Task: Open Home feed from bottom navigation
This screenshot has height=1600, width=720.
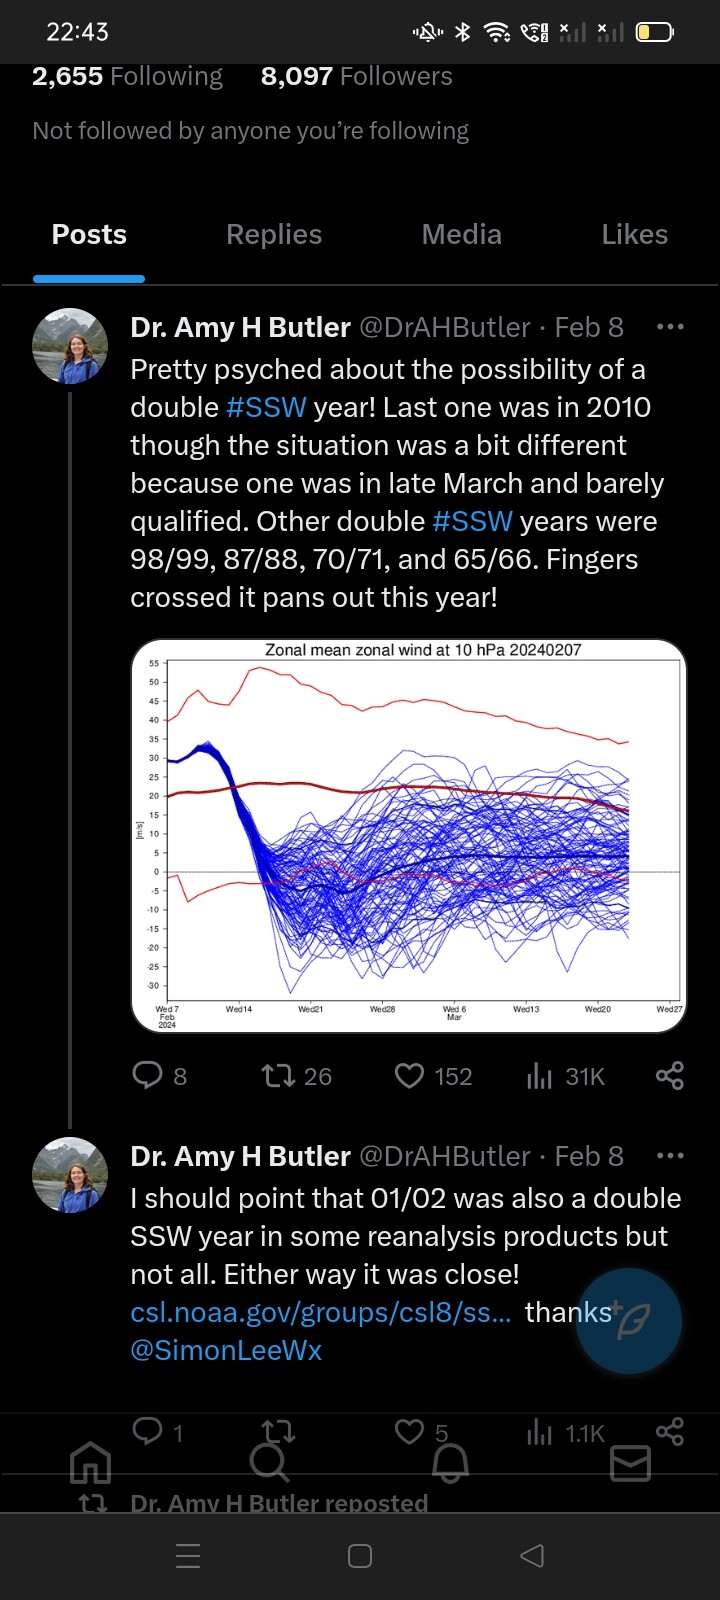Action: tap(90, 1463)
